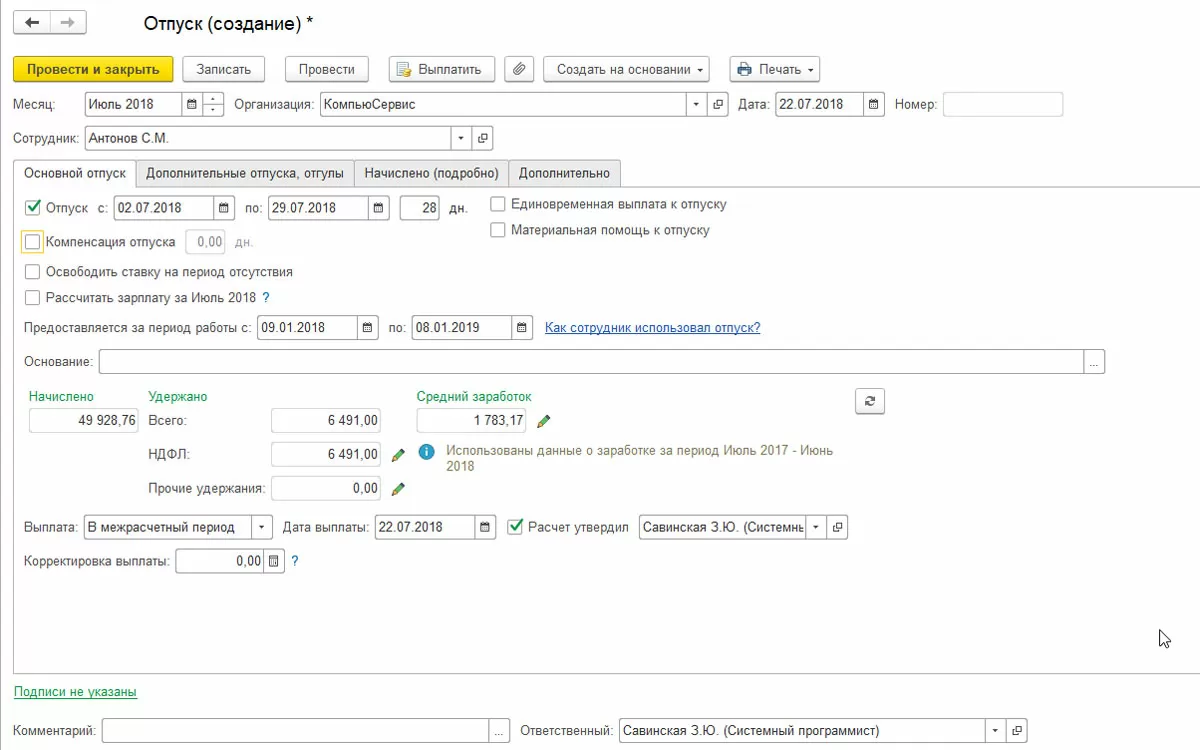The image size is (1200, 750).
Task: Open calendar for the Дата field
Action: [x=874, y=104]
